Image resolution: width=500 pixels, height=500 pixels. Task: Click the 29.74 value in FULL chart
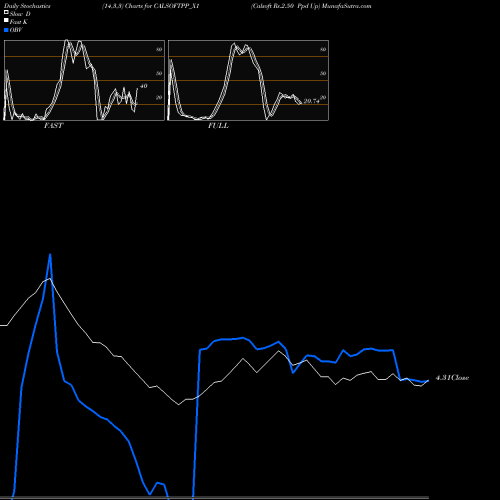(311, 101)
